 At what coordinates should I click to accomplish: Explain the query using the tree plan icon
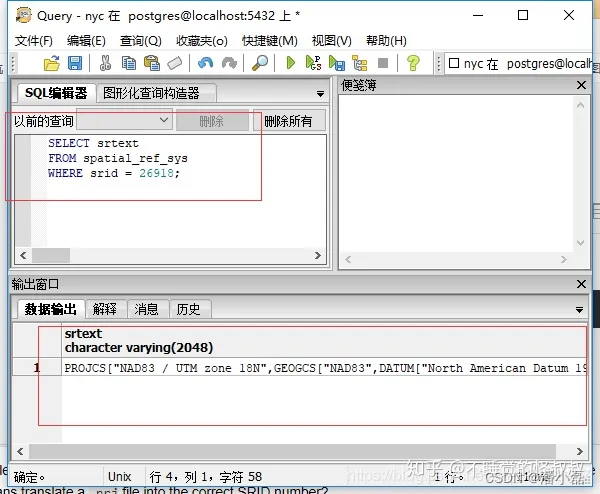tap(360, 64)
